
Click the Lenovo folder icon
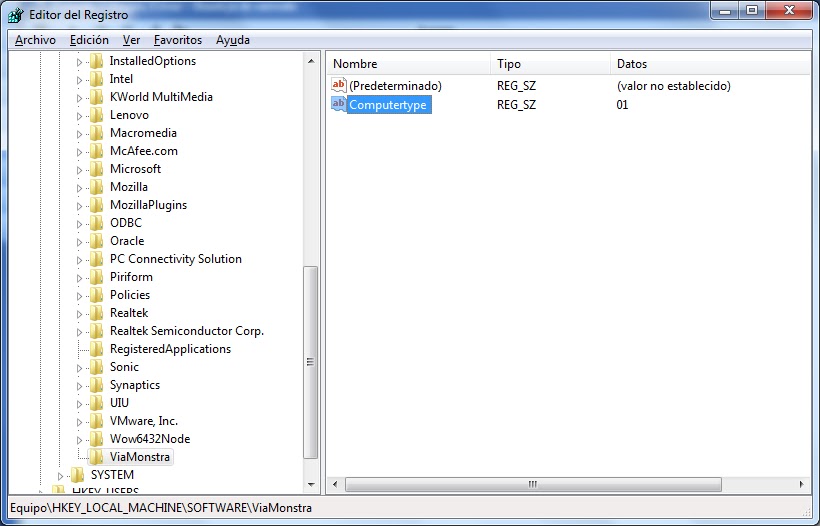pos(96,115)
